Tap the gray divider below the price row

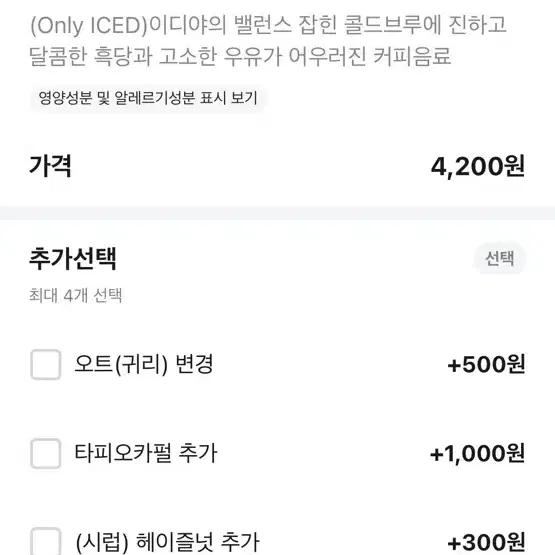coord(278,213)
